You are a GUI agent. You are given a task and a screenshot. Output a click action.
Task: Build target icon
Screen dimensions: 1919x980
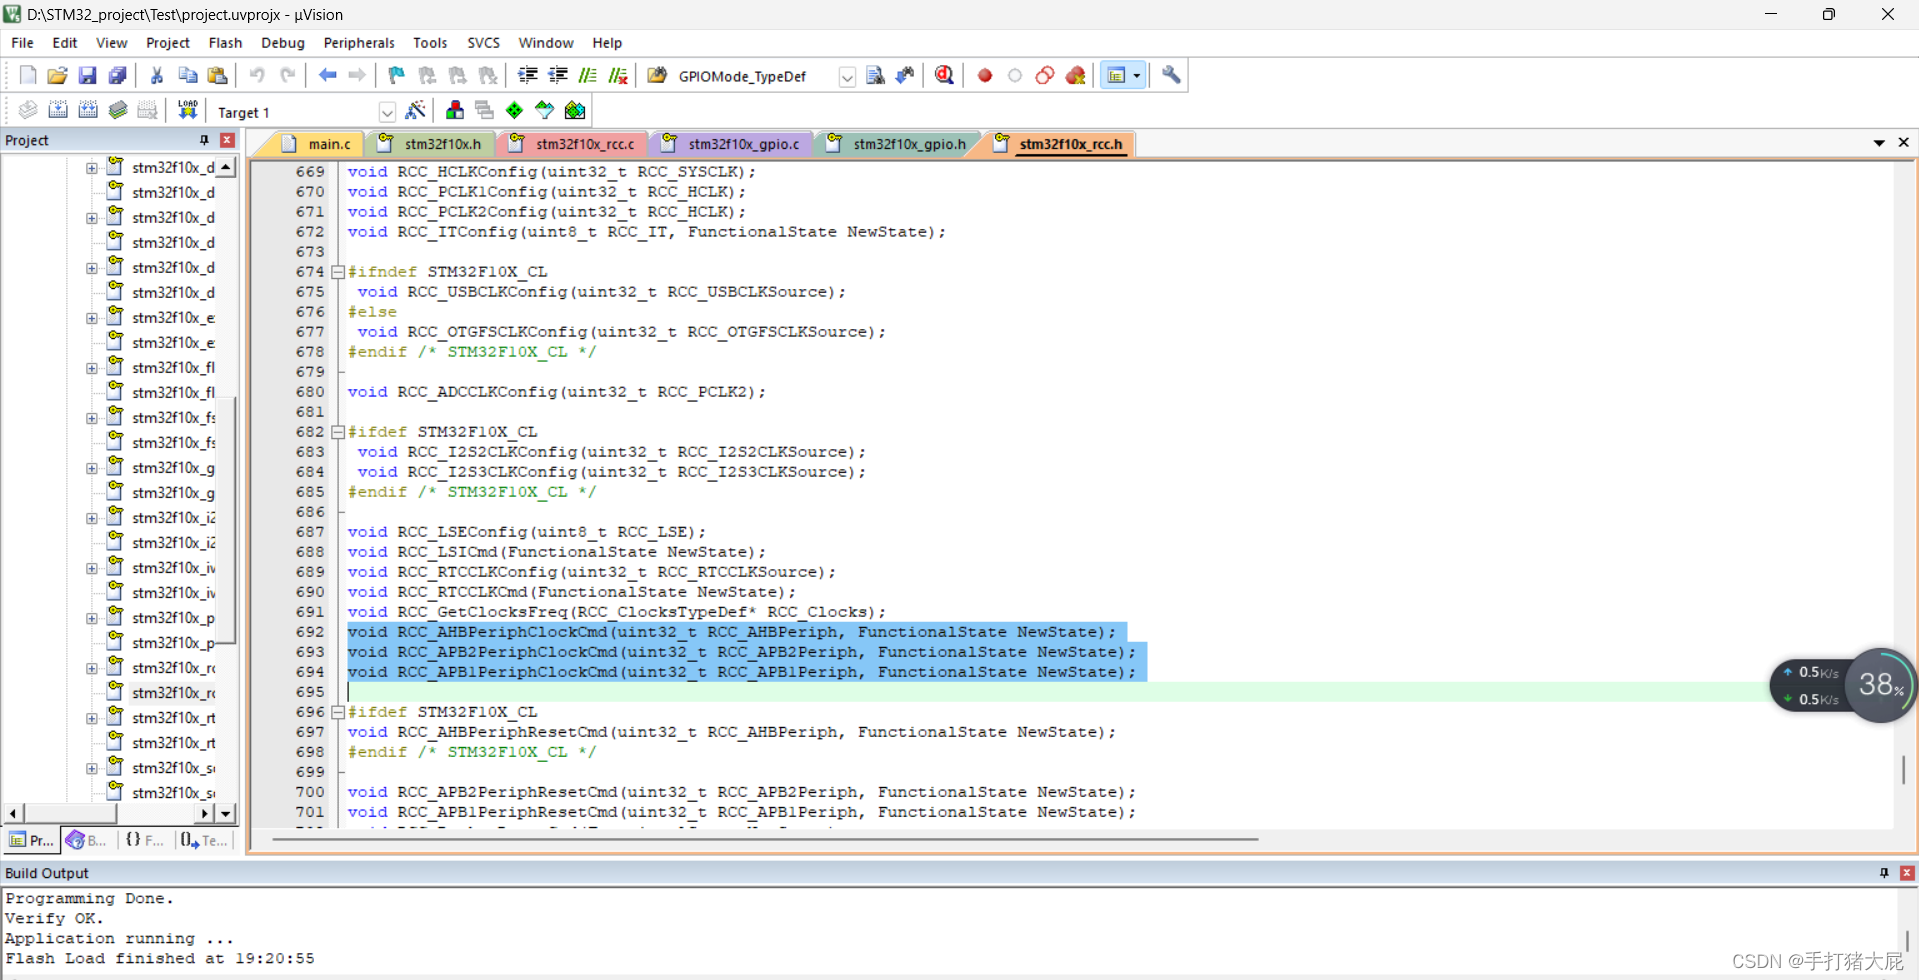[x=58, y=110]
